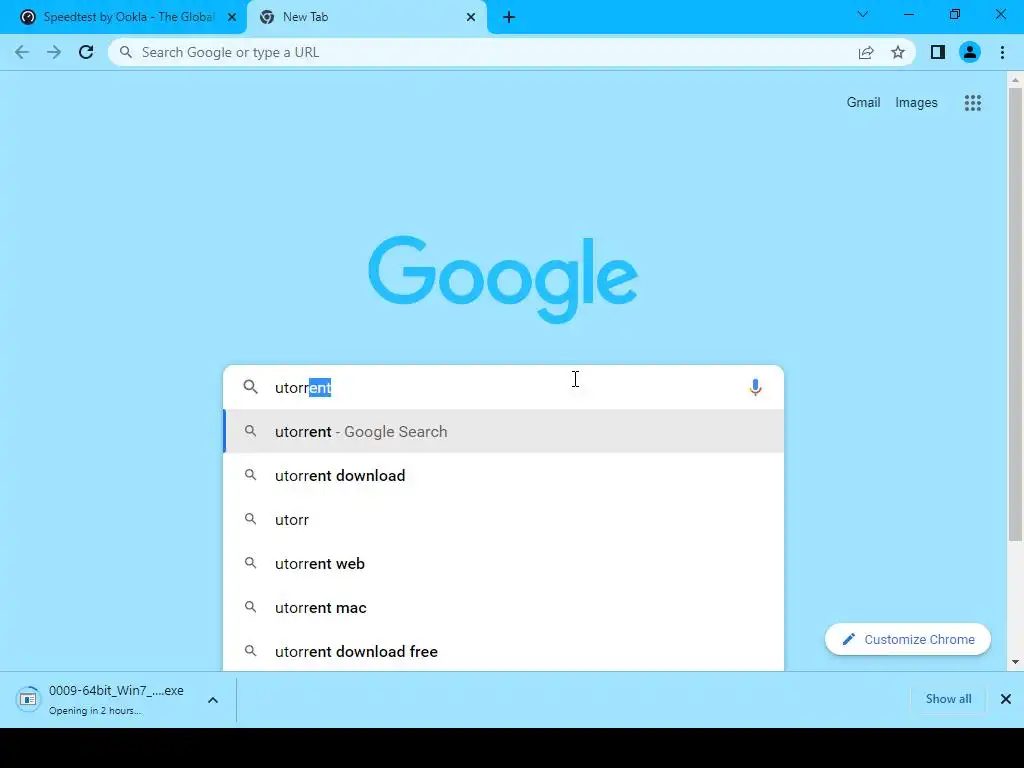Open the side panel icon

point(938,52)
